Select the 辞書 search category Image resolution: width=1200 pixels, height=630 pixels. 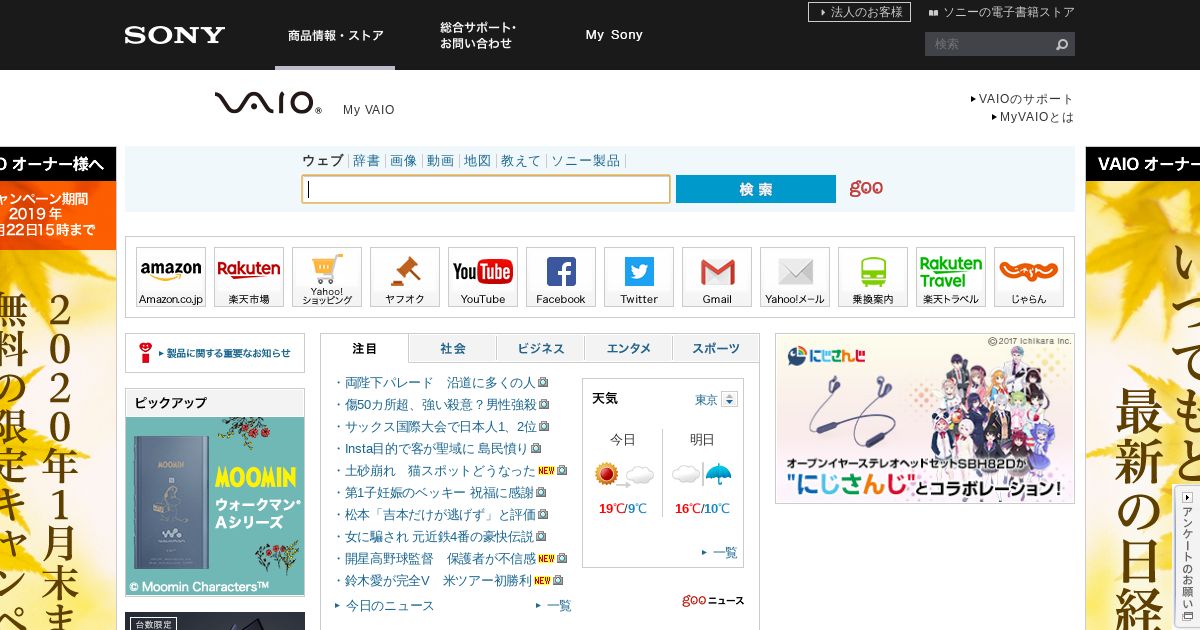click(366, 160)
